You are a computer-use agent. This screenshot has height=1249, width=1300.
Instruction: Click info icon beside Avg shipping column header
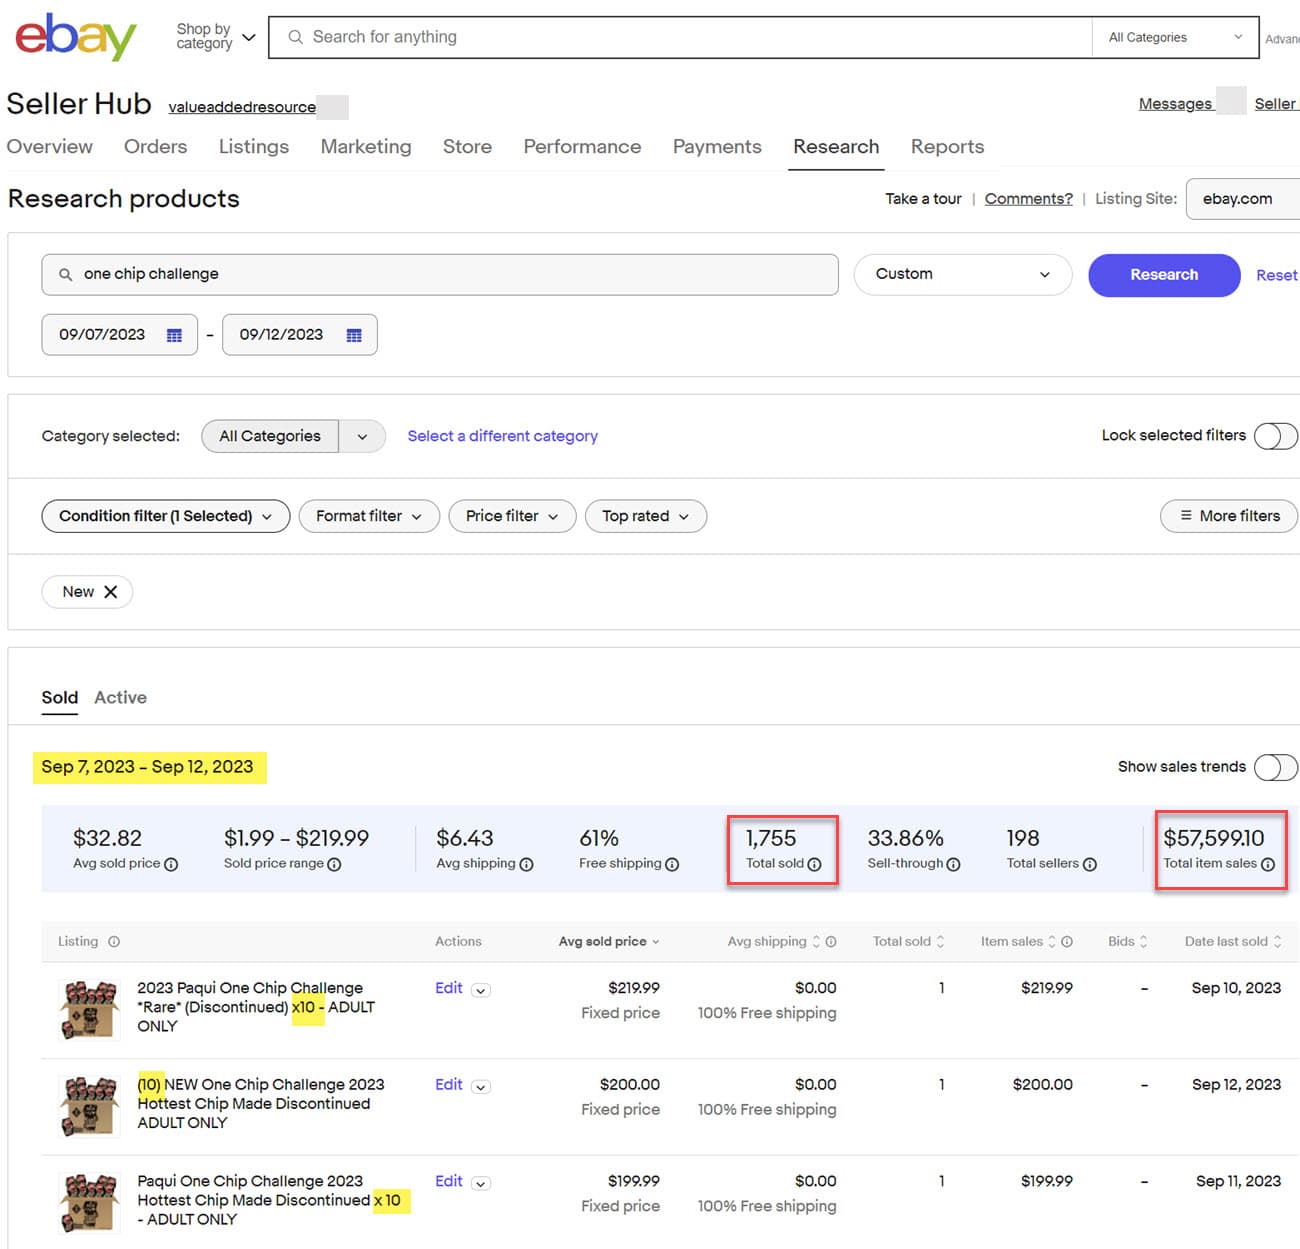[831, 941]
